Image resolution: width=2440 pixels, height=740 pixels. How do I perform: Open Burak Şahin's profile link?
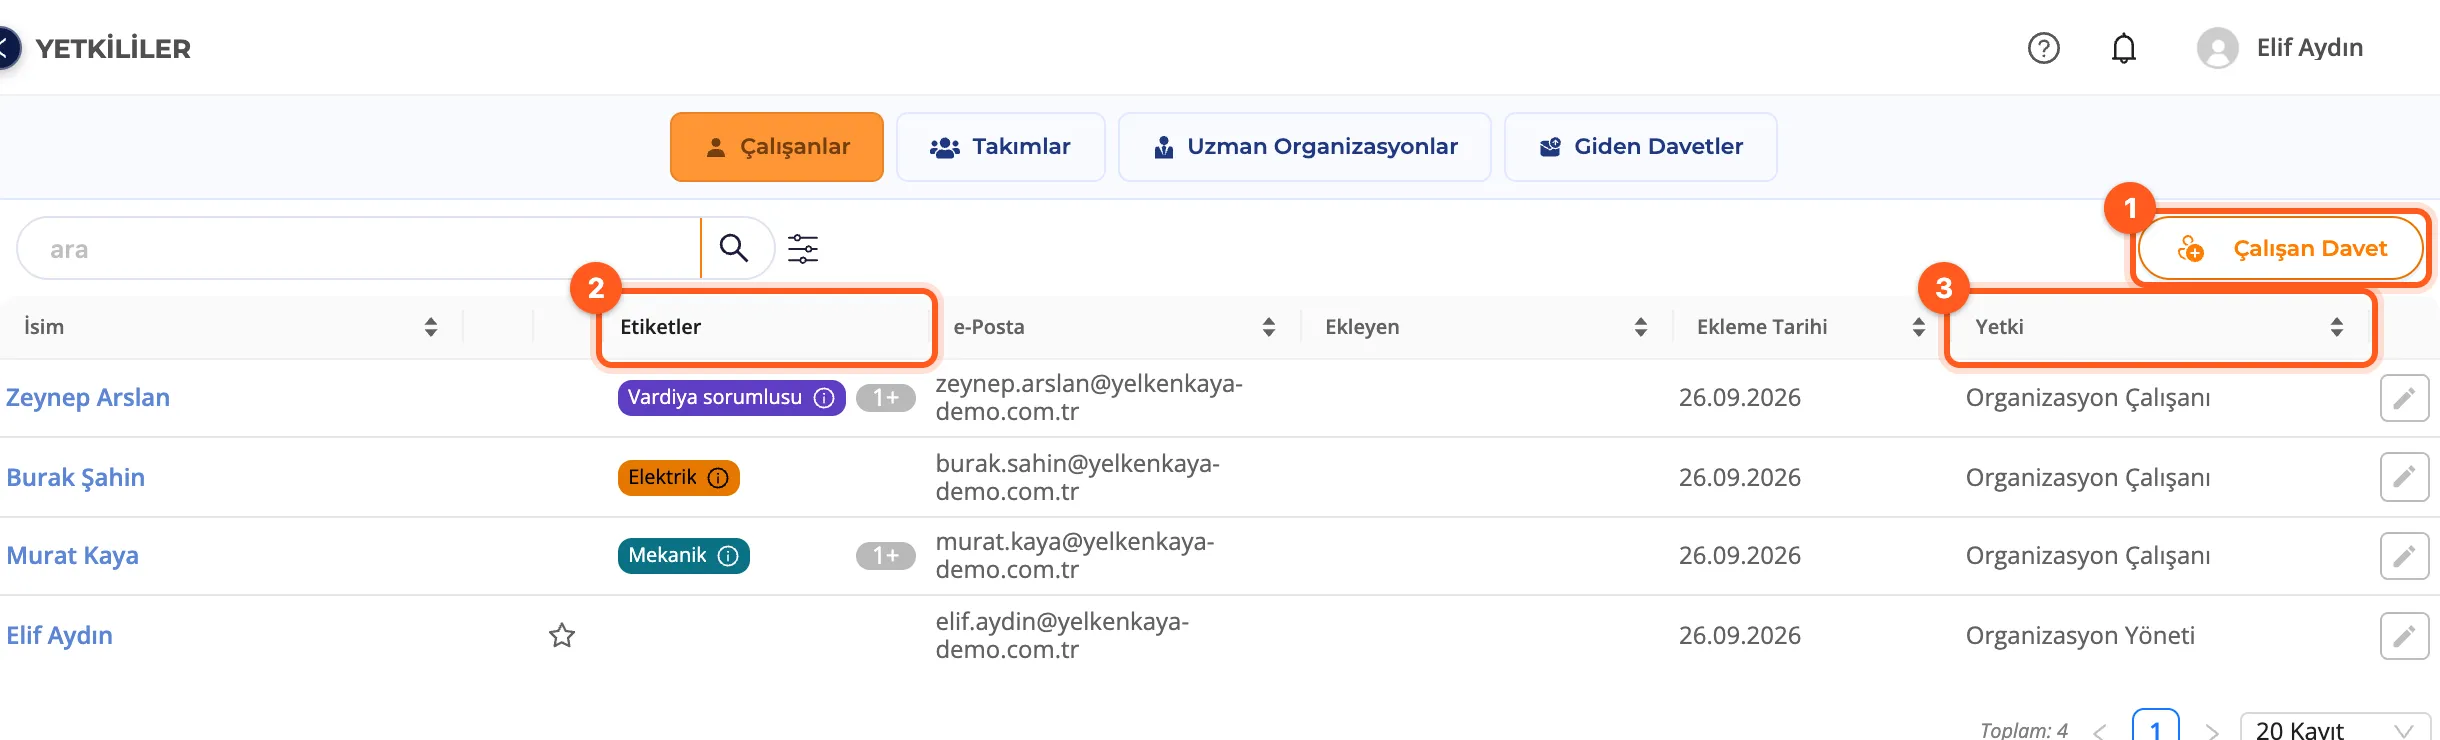pos(76,478)
